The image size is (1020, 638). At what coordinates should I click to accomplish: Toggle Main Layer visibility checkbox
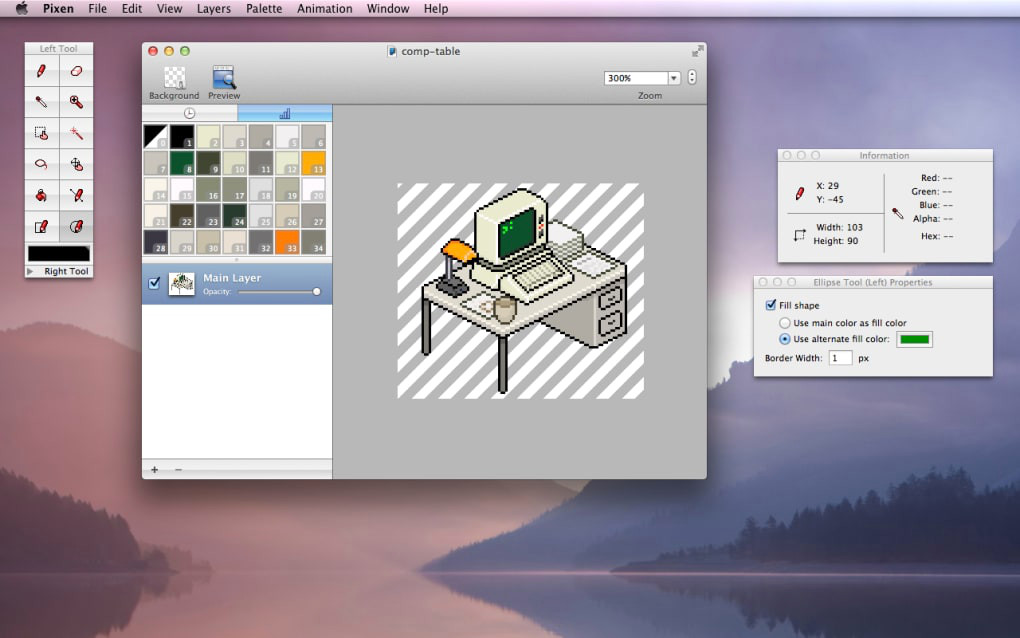coord(154,283)
